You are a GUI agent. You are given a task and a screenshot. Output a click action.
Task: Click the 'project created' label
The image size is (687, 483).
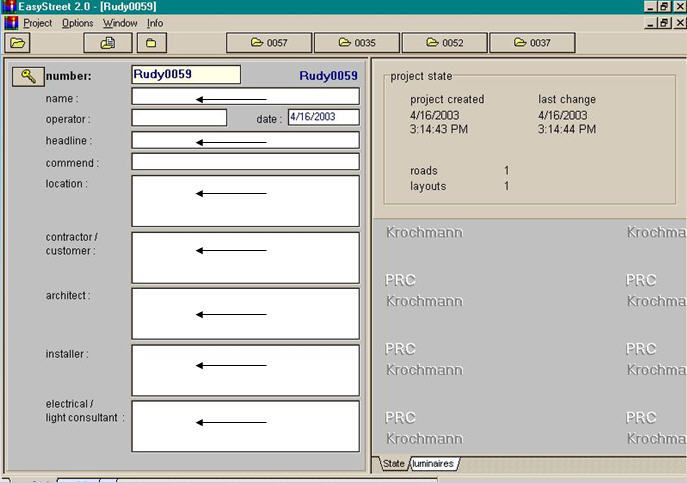(x=447, y=99)
